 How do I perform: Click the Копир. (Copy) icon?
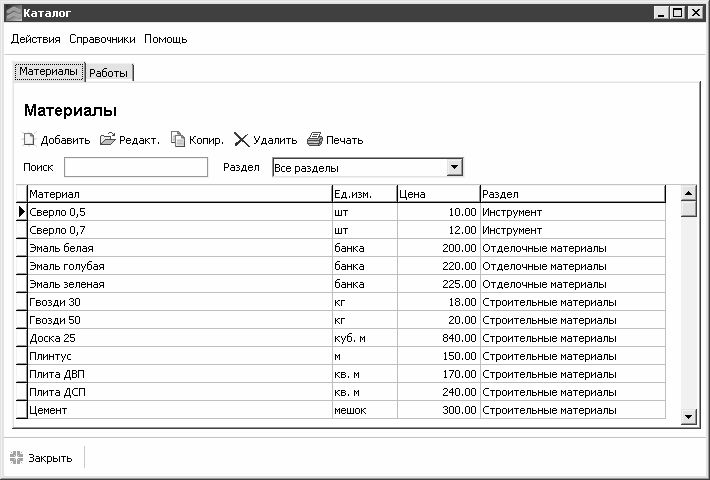pyautogui.click(x=178, y=140)
